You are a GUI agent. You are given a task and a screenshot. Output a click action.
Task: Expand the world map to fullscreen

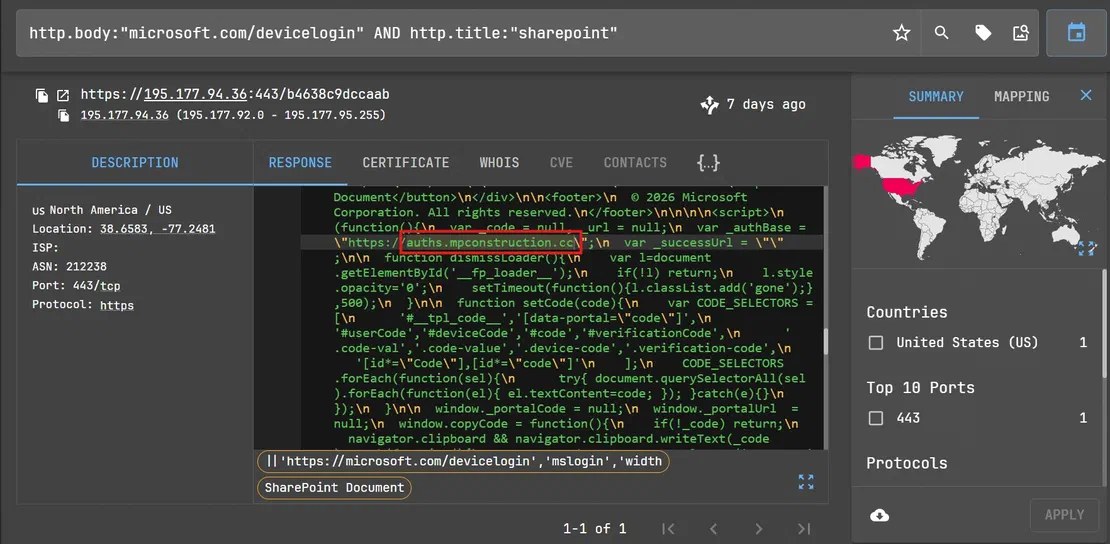click(1086, 248)
